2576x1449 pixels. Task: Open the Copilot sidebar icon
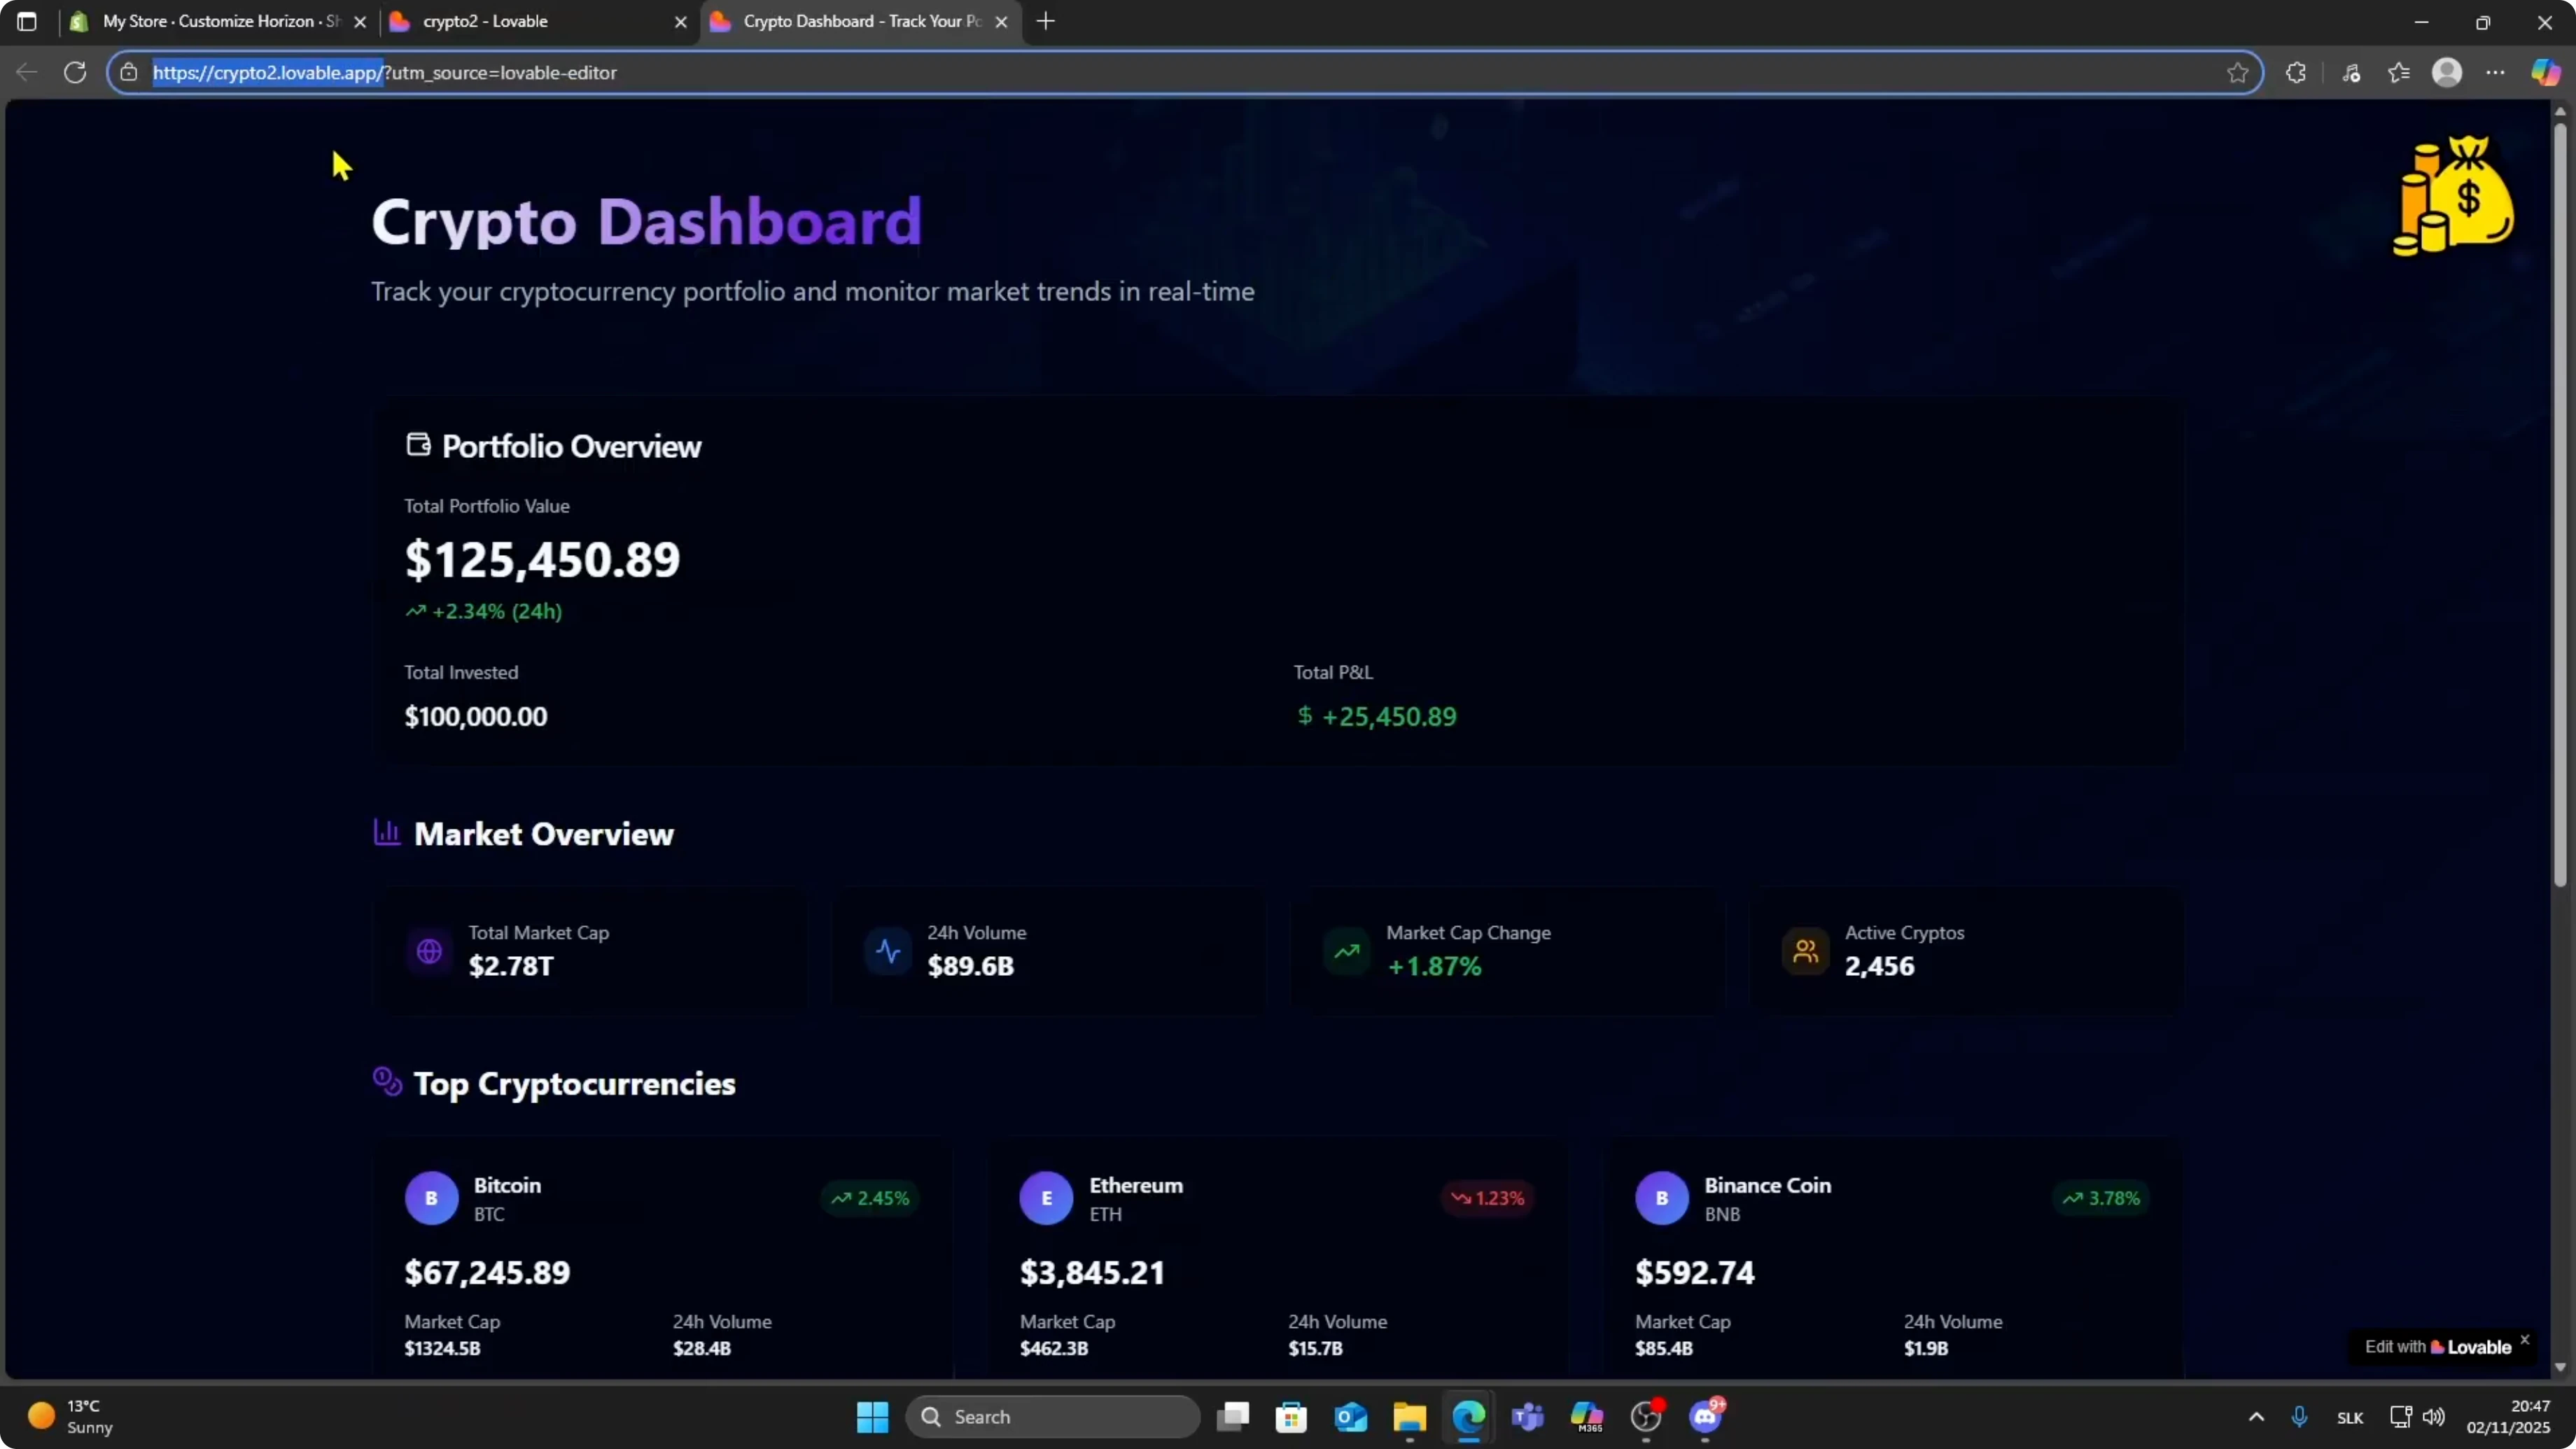(x=2545, y=72)
